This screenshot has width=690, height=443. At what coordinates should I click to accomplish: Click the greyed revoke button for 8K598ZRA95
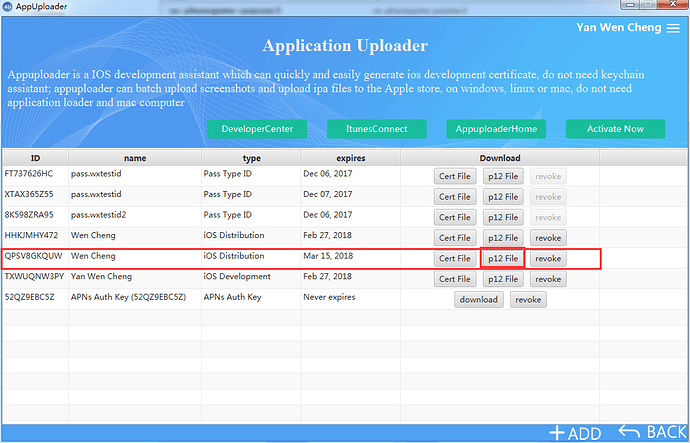[548, 217]
